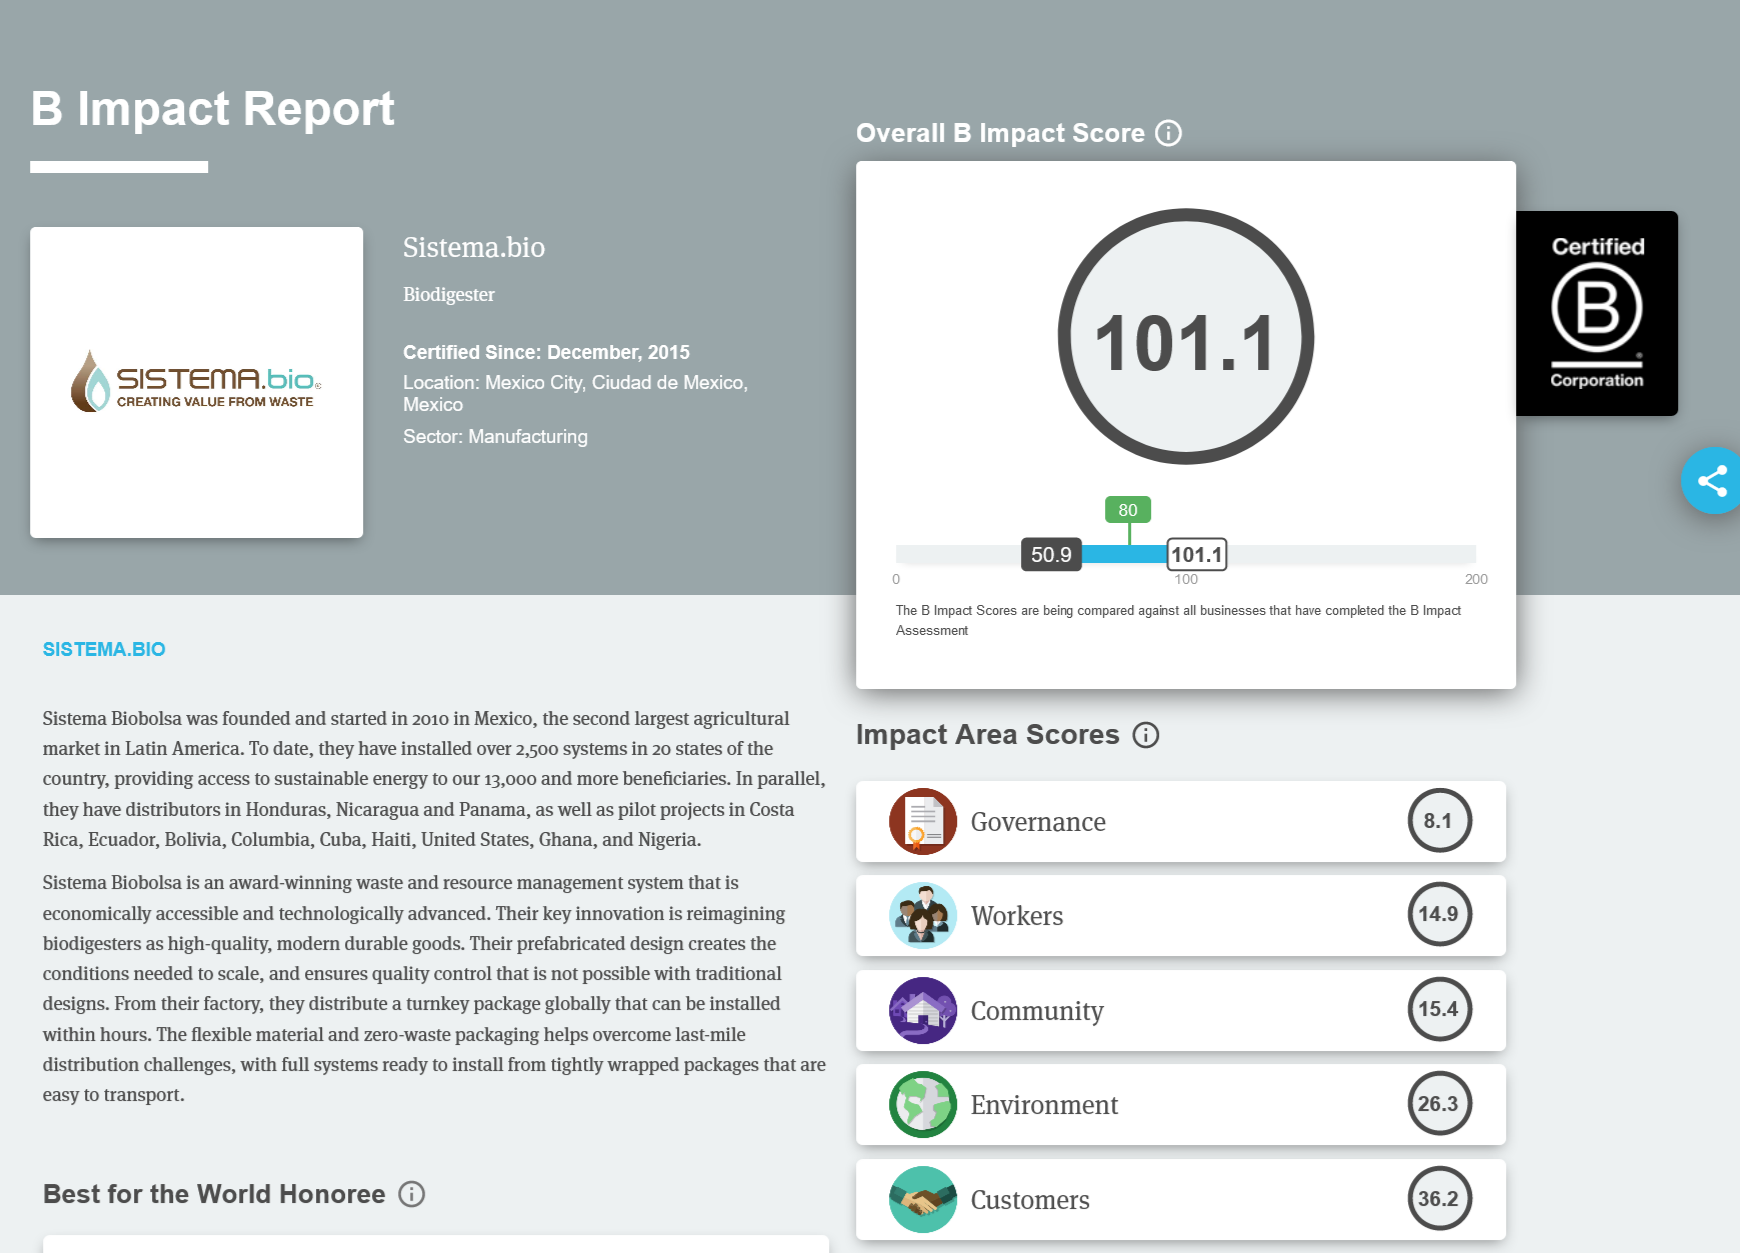Click the Customers handshake icon
The height and width of the screenshot is (1253, 1740).
coord(923,1199)
